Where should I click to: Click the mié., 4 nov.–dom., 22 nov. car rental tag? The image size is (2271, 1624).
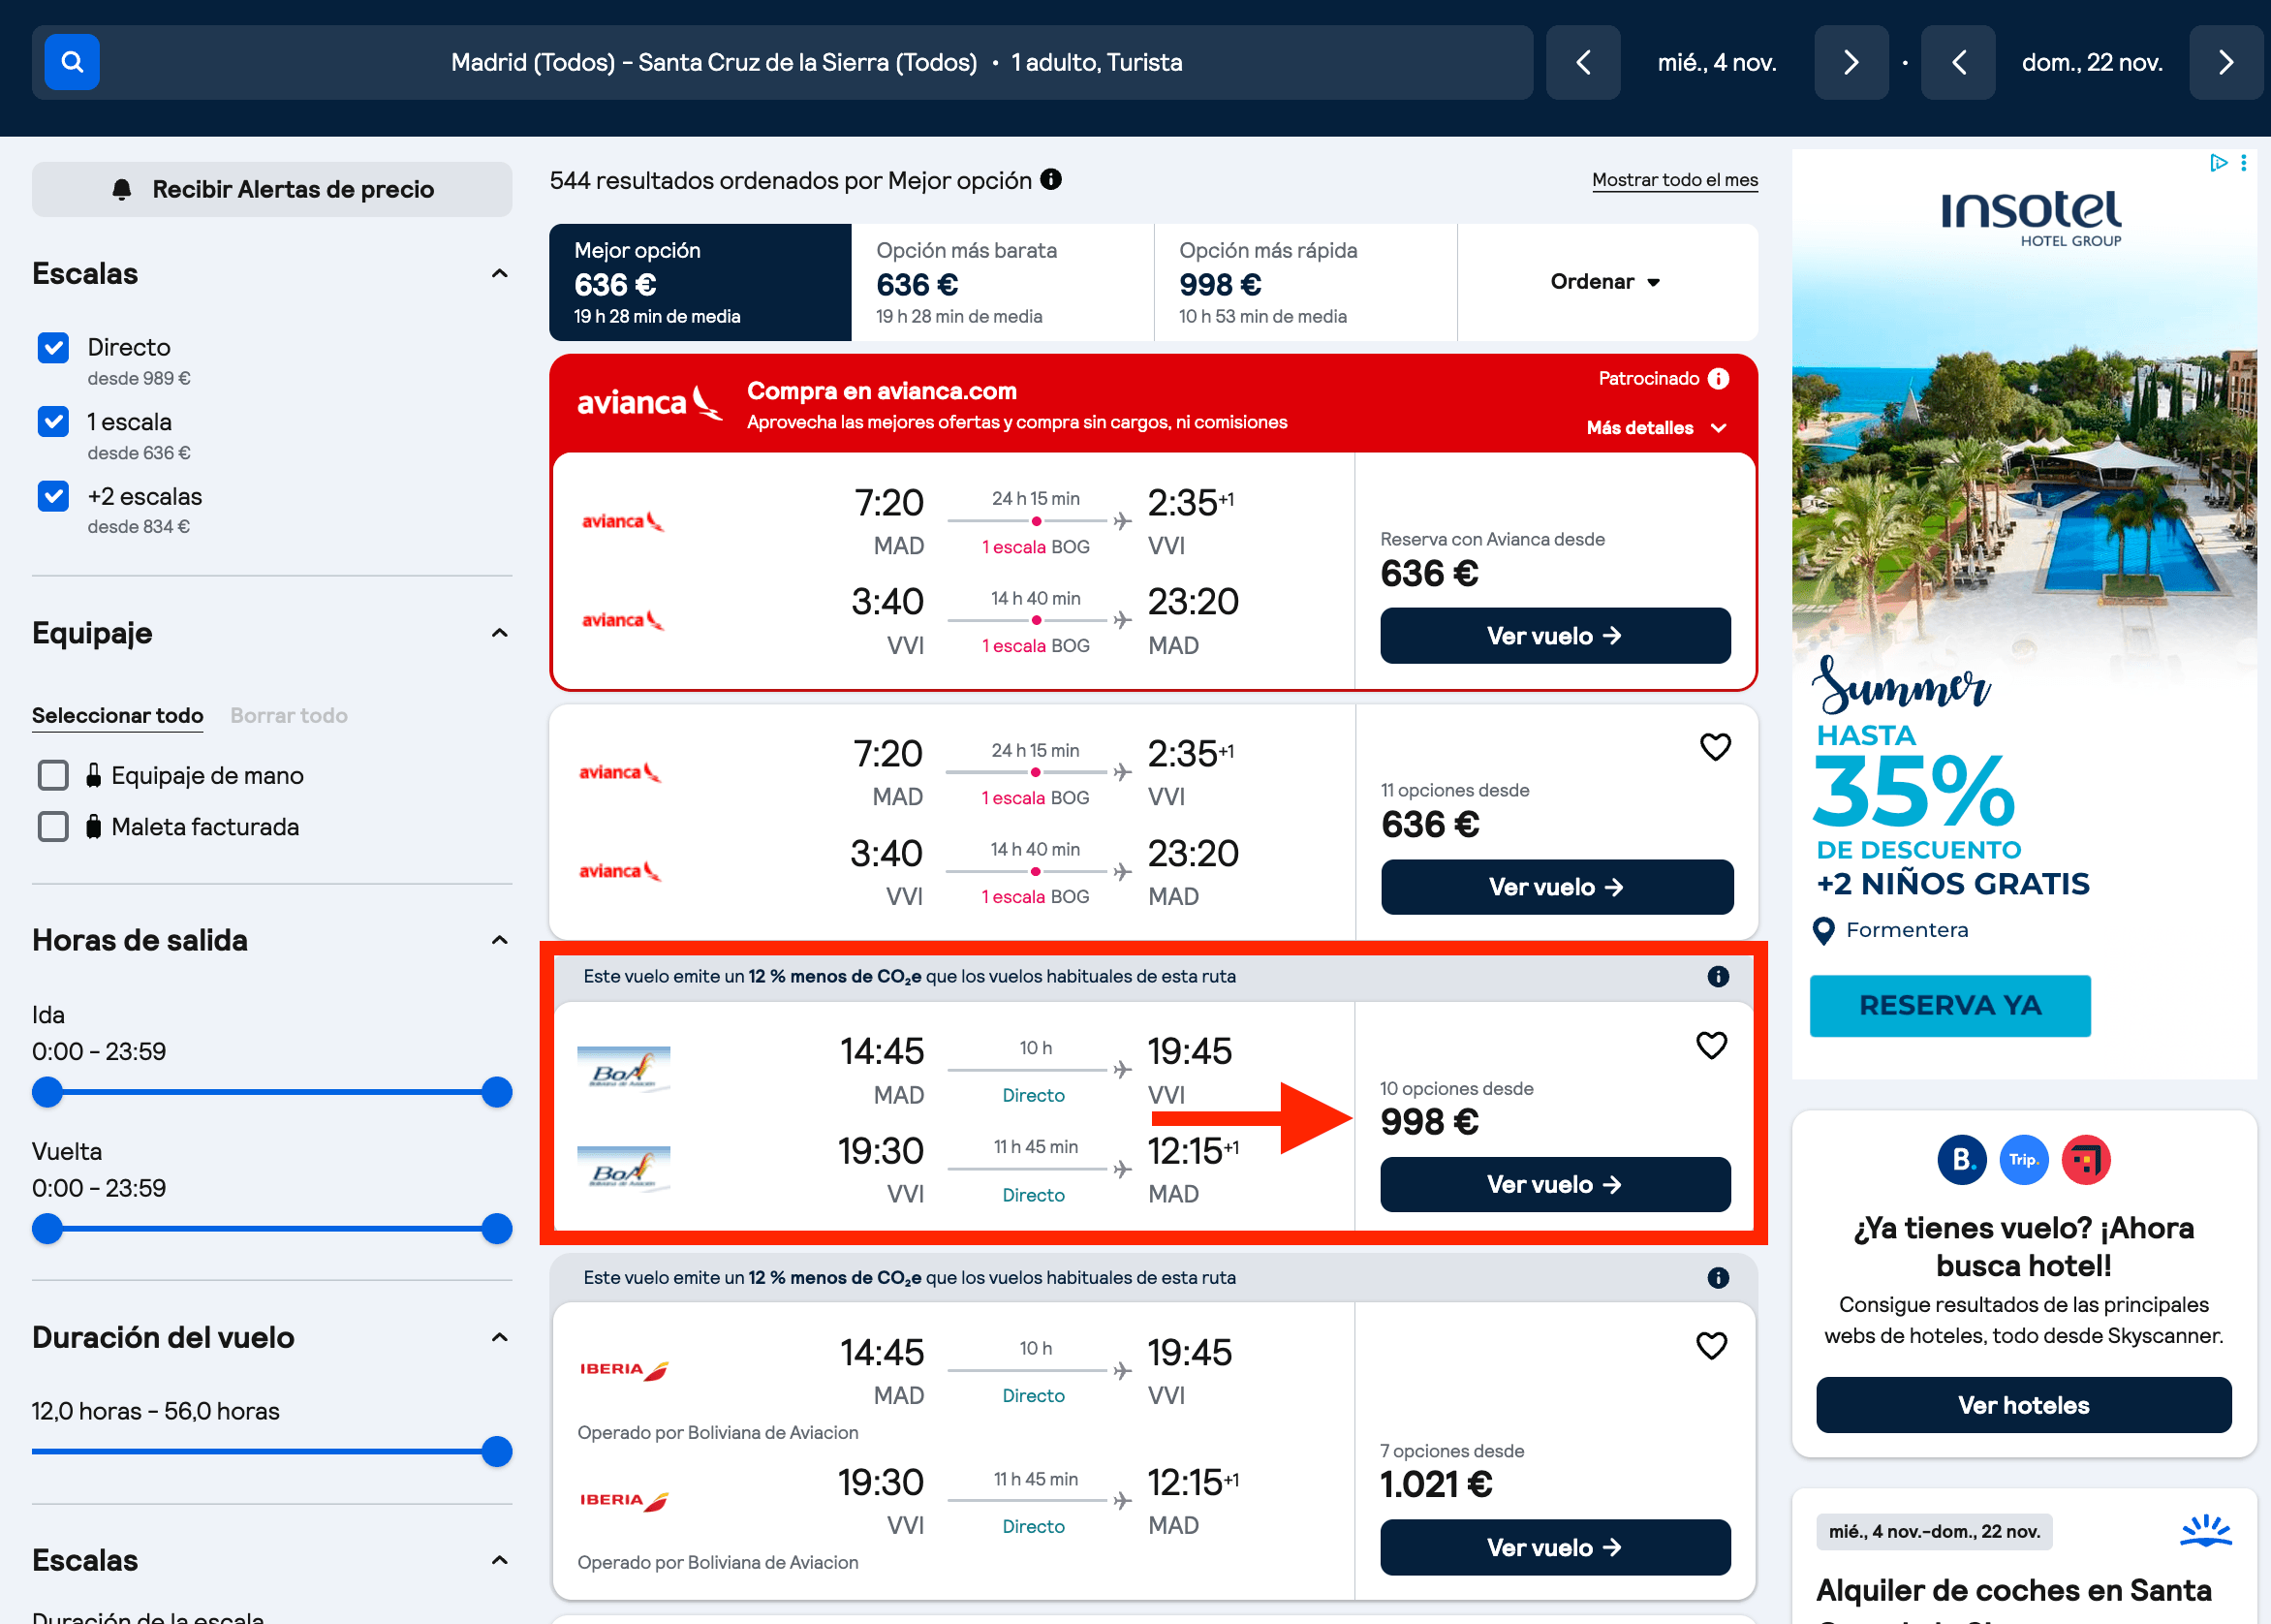pyautogui.click(x=1934, y=1532)
